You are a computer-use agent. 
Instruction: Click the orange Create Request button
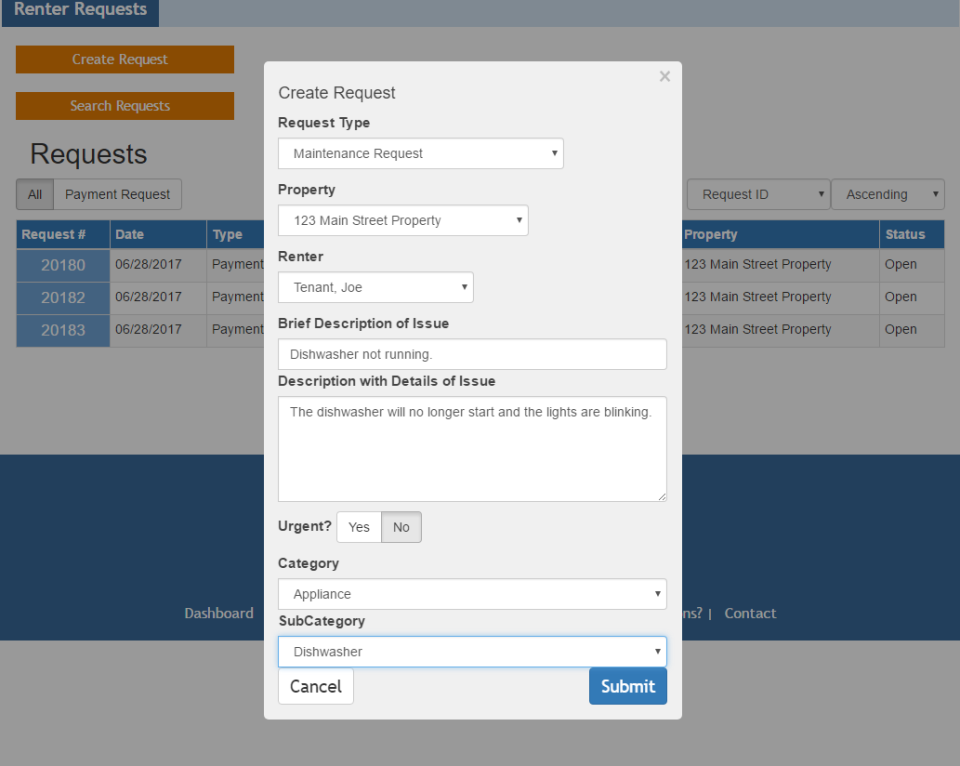(125, 60)
